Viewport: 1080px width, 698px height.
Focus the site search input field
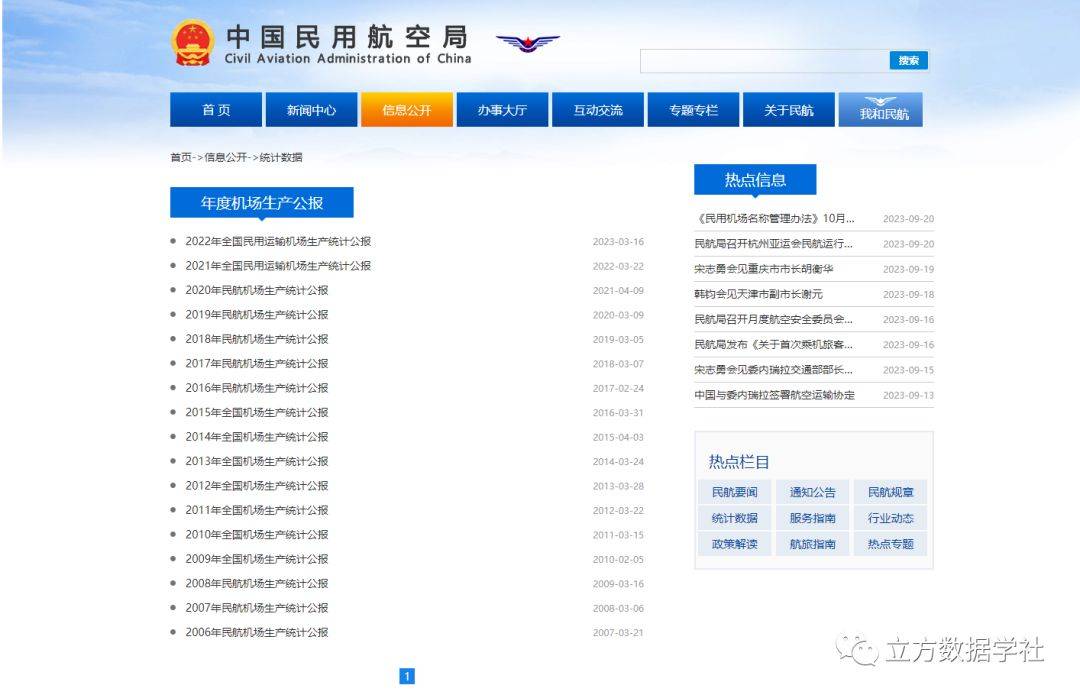765,61
